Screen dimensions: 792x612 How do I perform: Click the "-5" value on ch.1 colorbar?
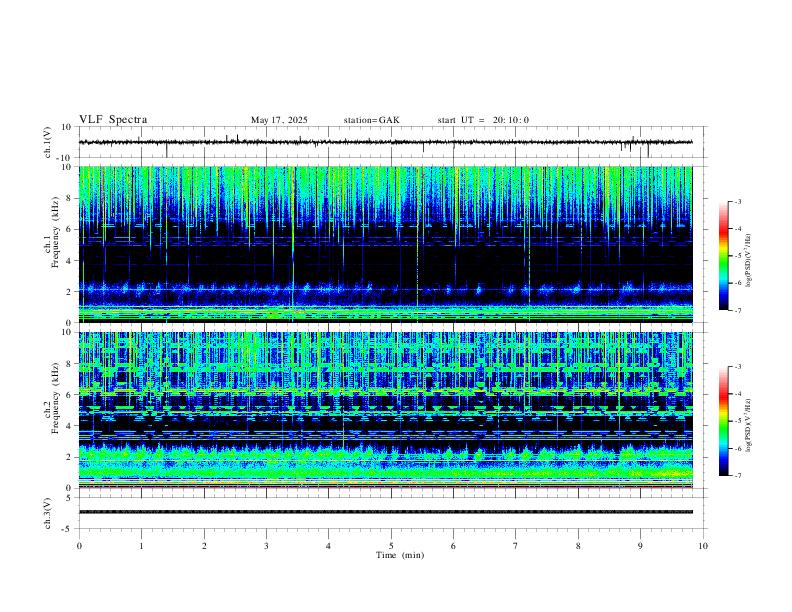[737, 256]
